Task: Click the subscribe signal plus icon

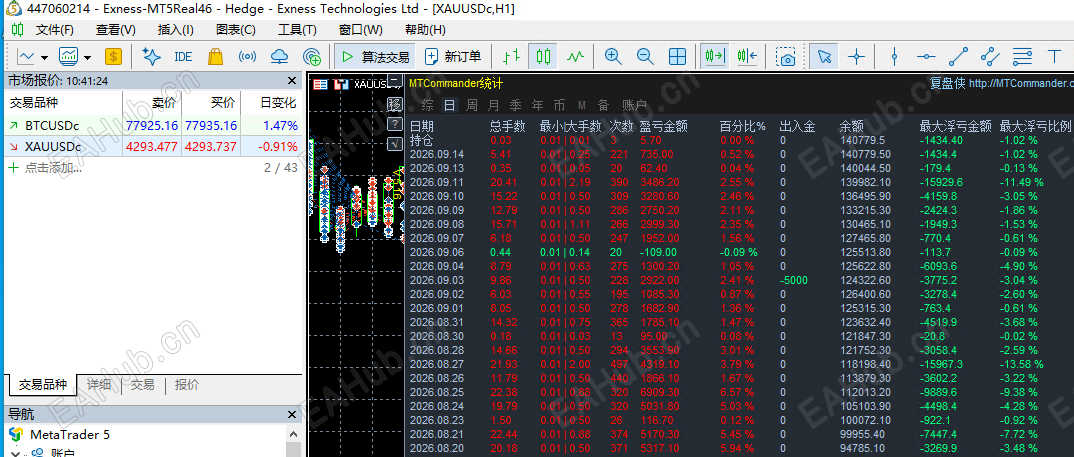Action: tap(312, 57)
